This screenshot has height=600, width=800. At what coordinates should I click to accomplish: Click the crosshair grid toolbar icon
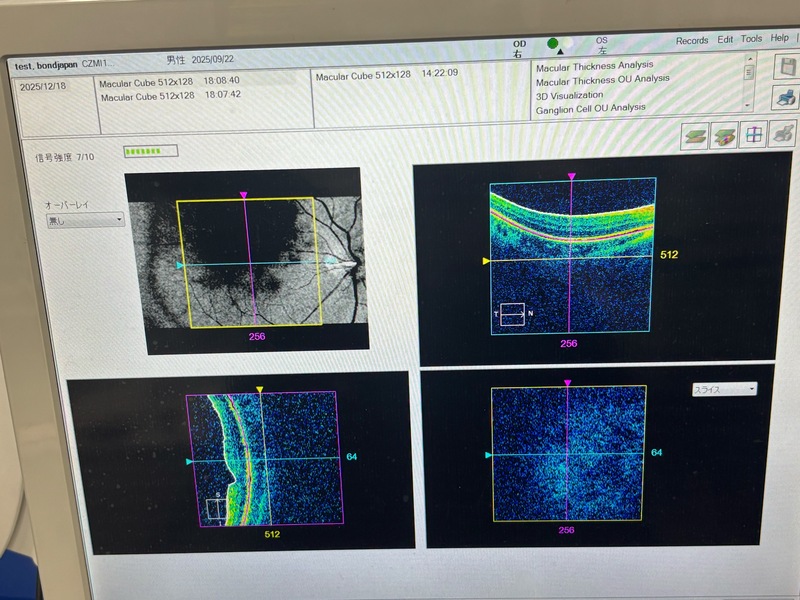(x=754, y=135)
